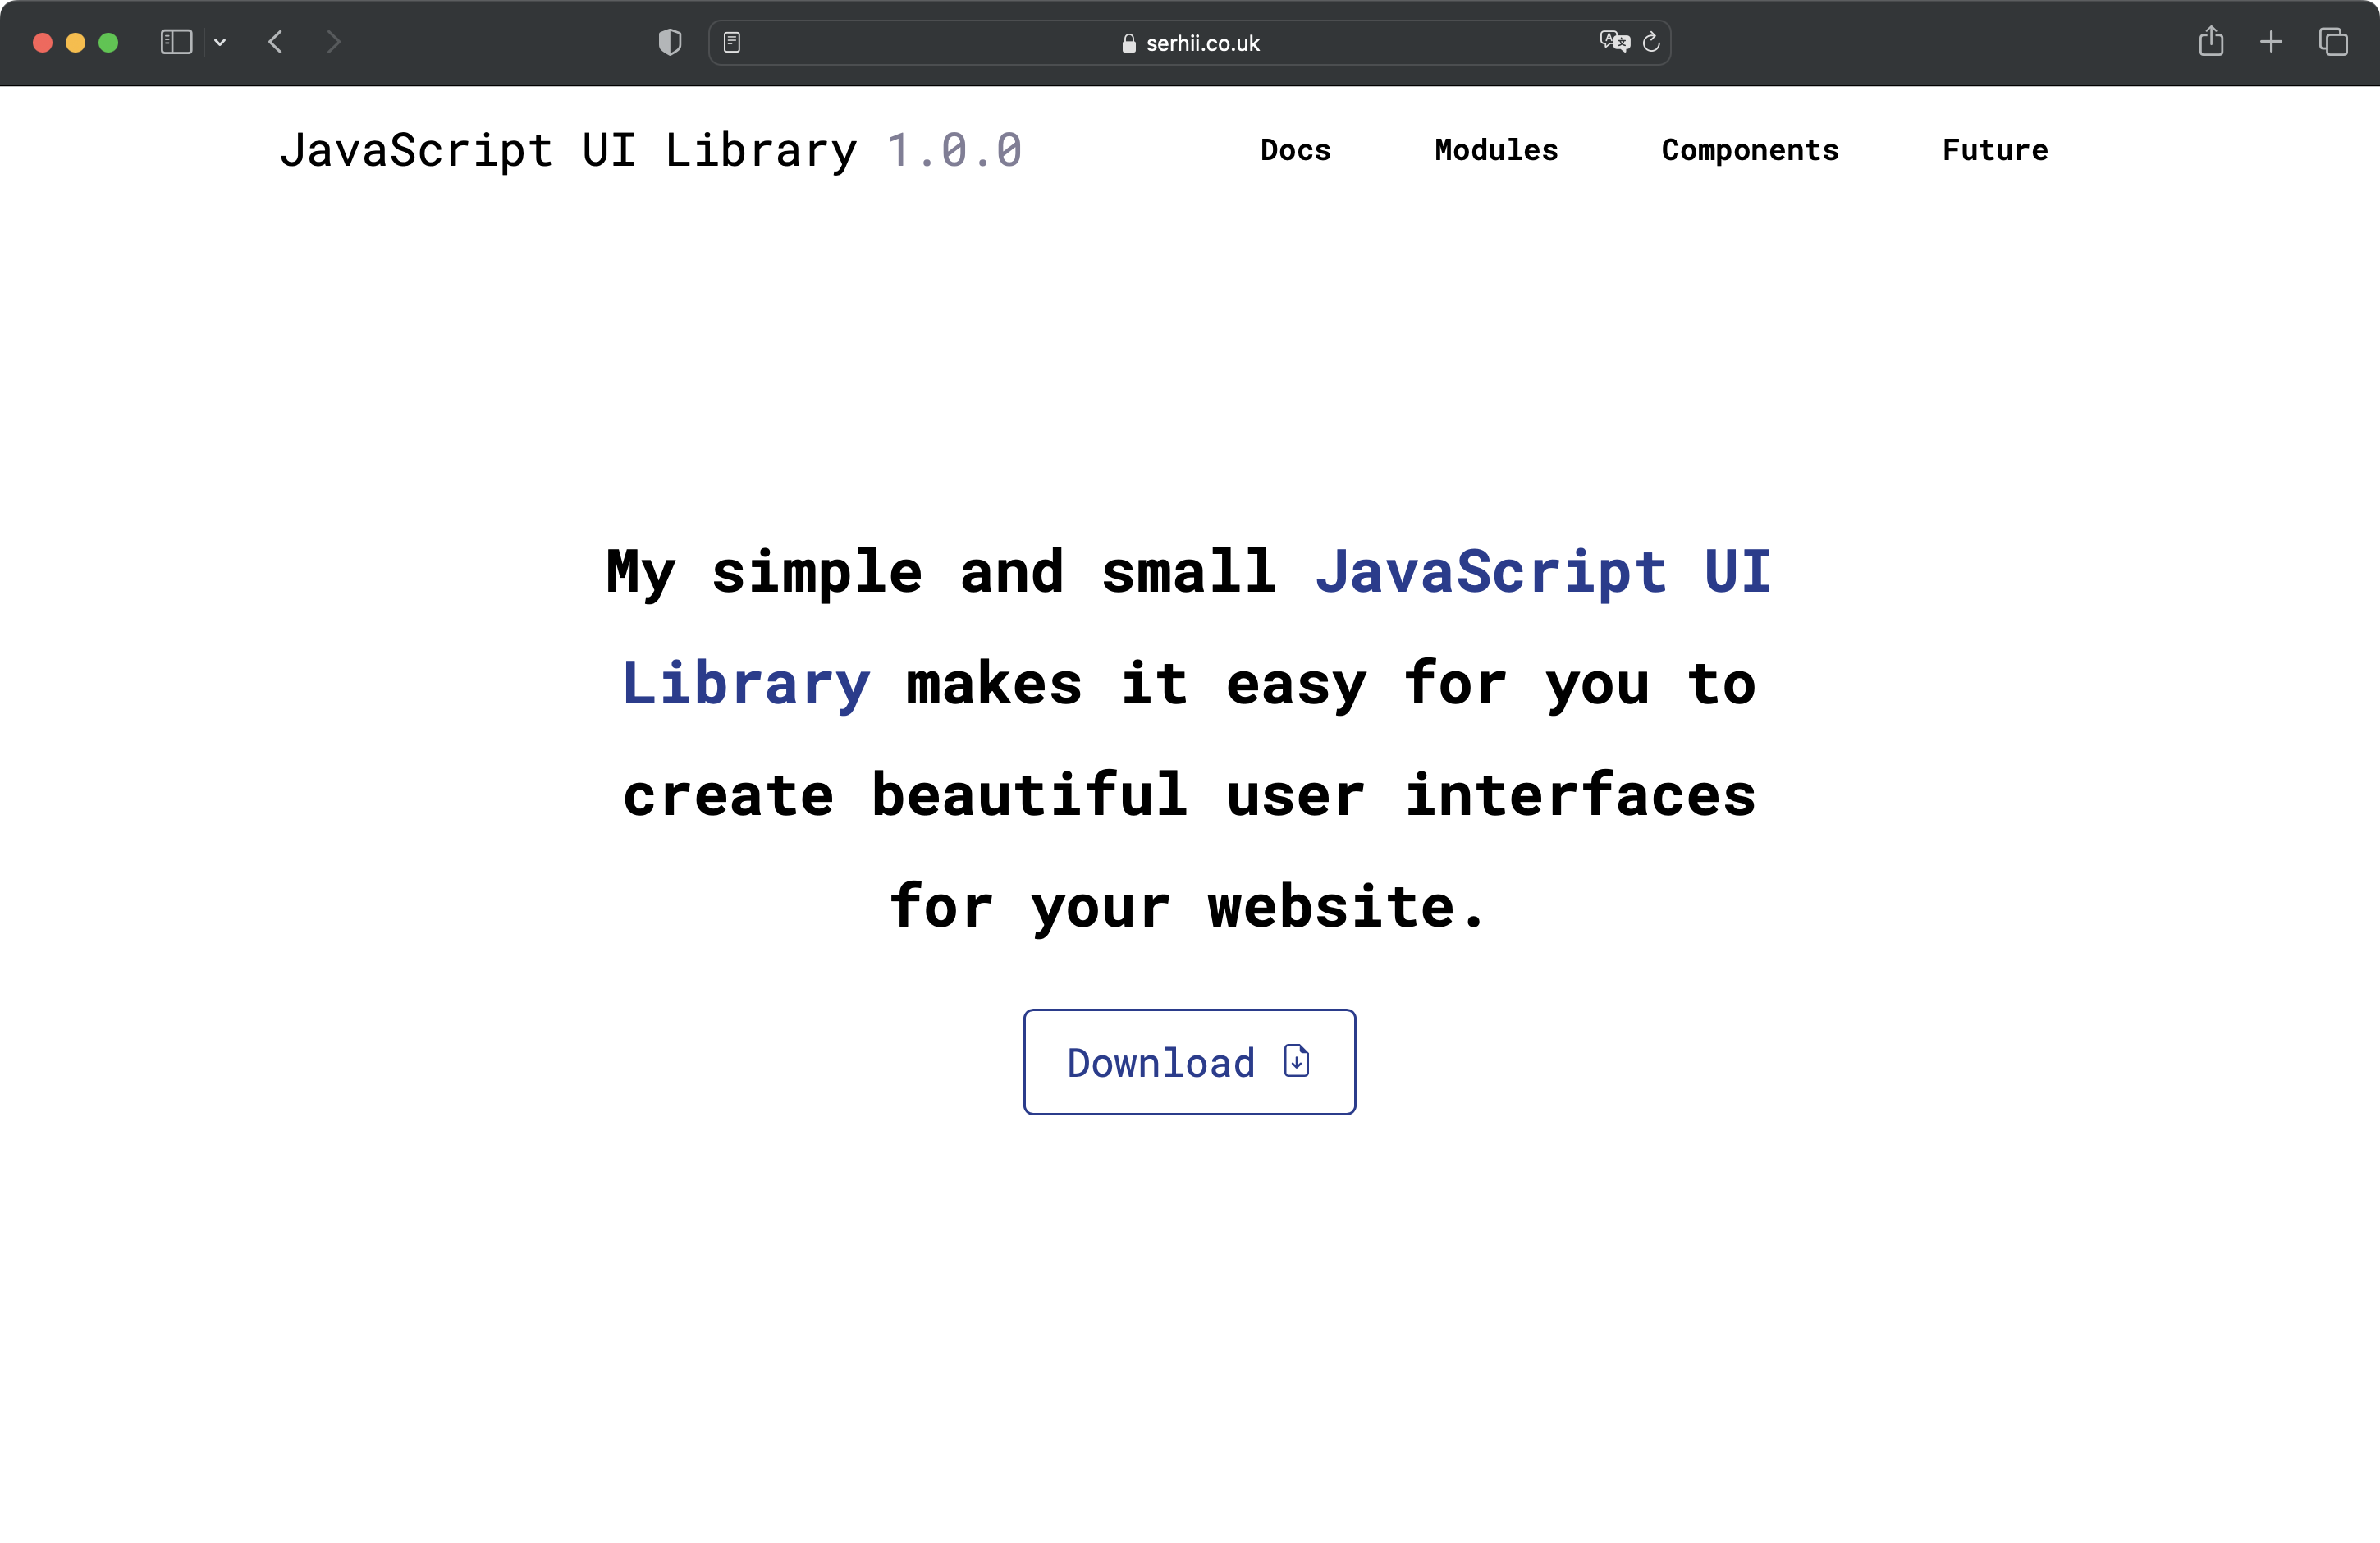
Task: Select the Future nav link
Action: pyautogui.click(x=1995, y=150)
